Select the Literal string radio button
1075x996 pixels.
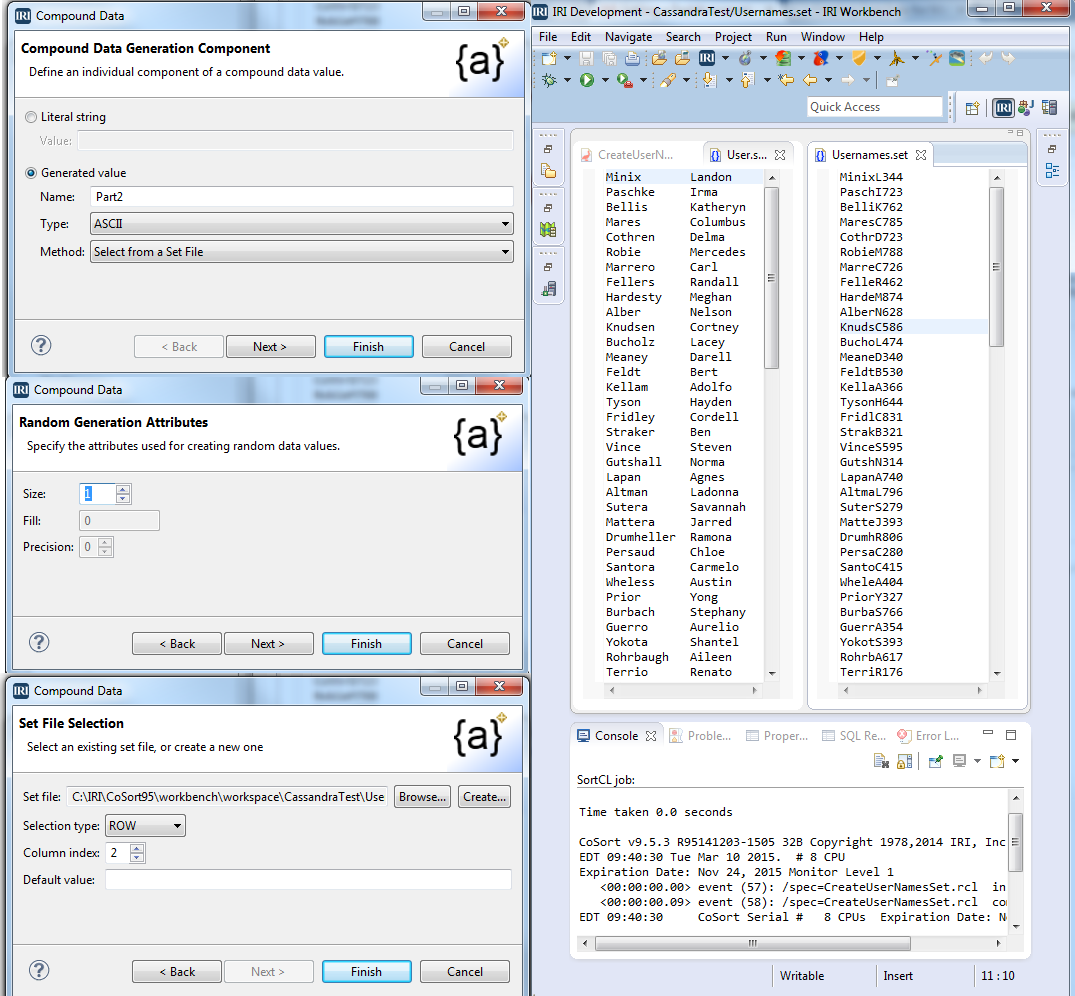pyautogui.click(x=31, y=117)
